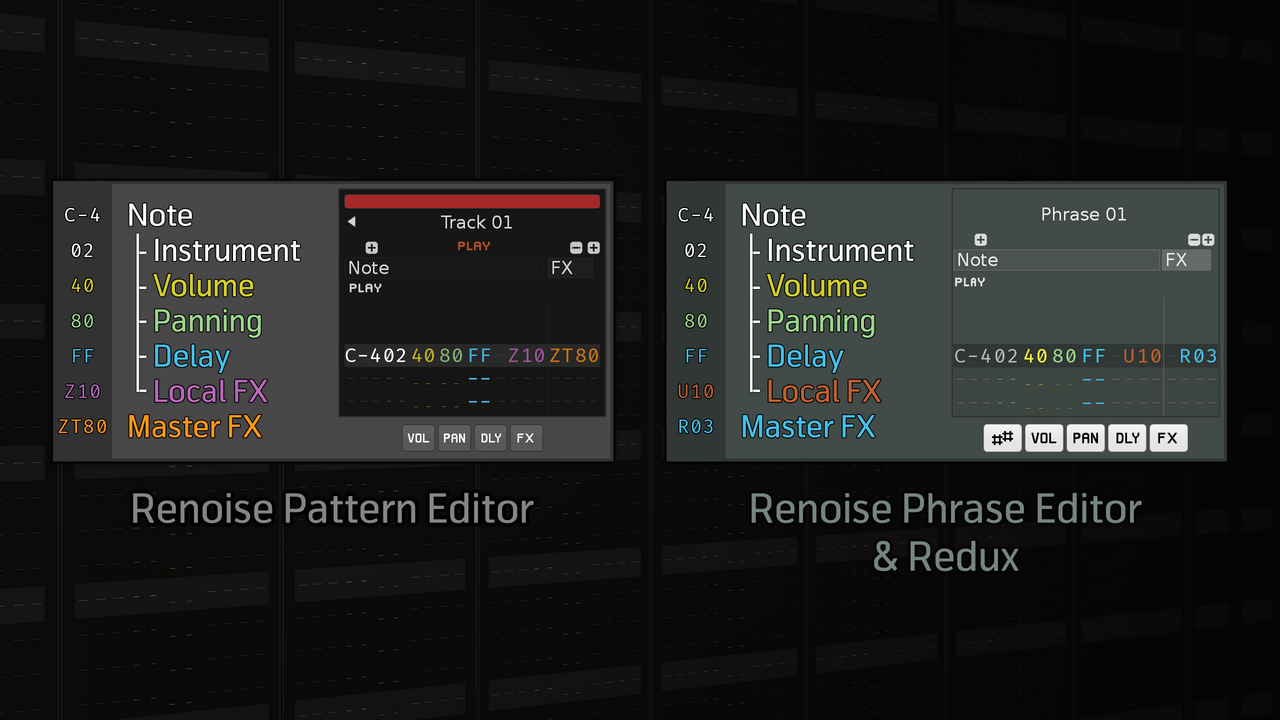Toggle DLY column in the Pattern Editor
This screenshot has height=720, width=1280.
(490, 438)
